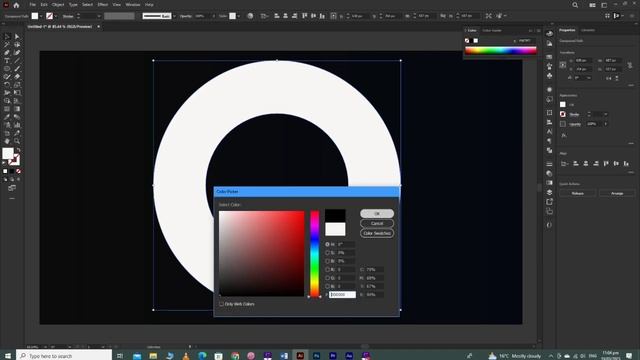
Task: Open the fill color dropdown in the control bar
Action: tap(41, 16)
